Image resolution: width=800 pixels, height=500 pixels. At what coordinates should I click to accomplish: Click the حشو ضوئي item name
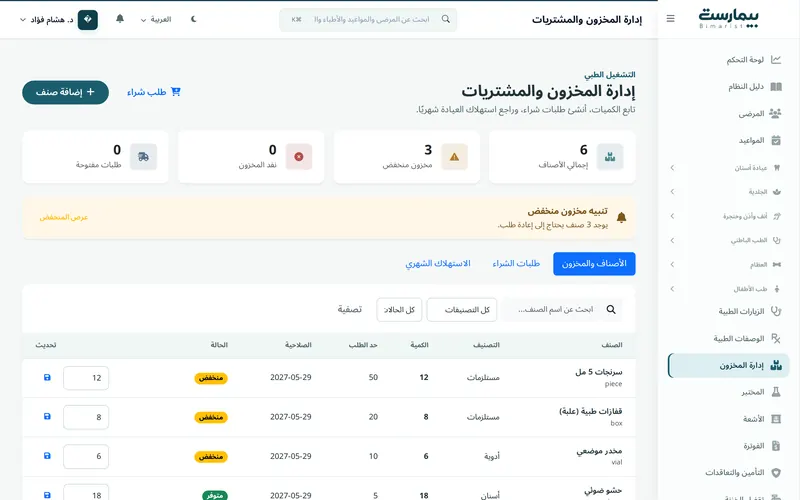603,490
